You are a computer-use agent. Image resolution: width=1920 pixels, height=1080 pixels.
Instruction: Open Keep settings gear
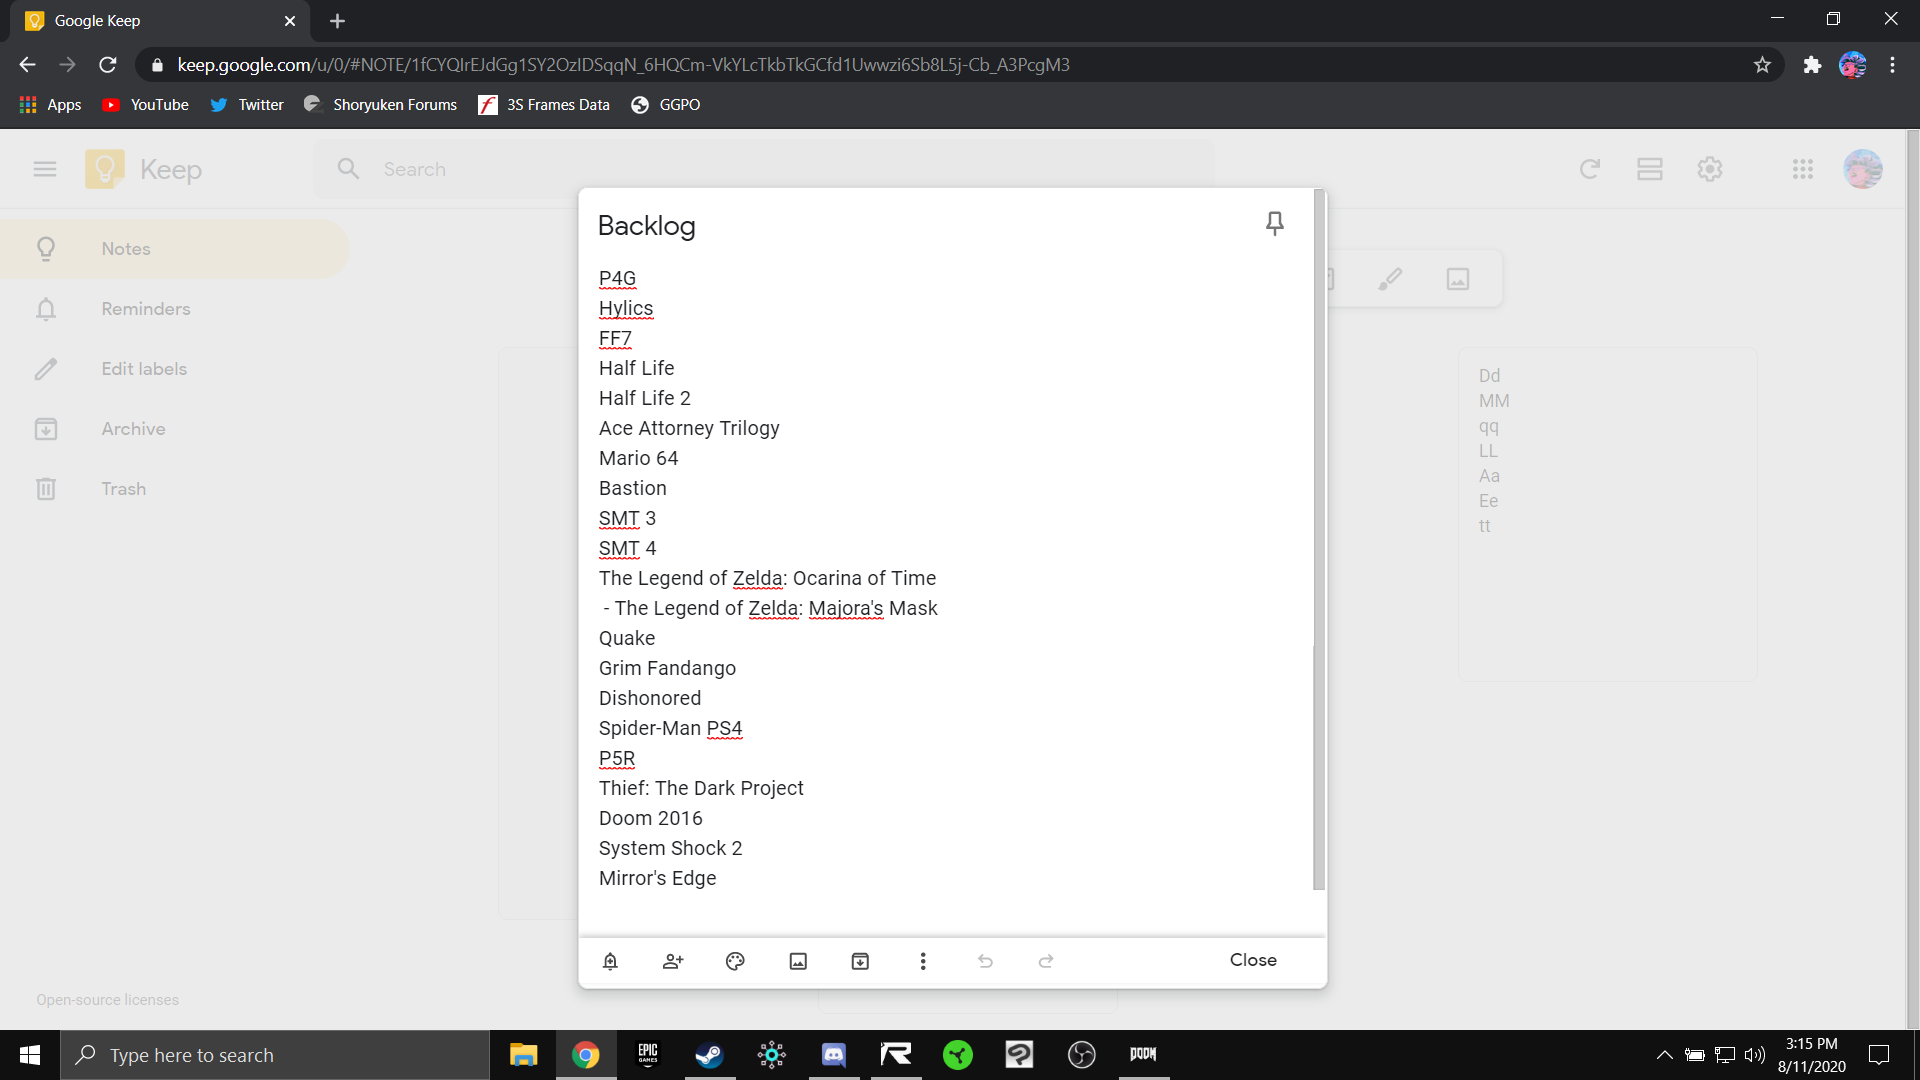click(x=1710, y=169)
